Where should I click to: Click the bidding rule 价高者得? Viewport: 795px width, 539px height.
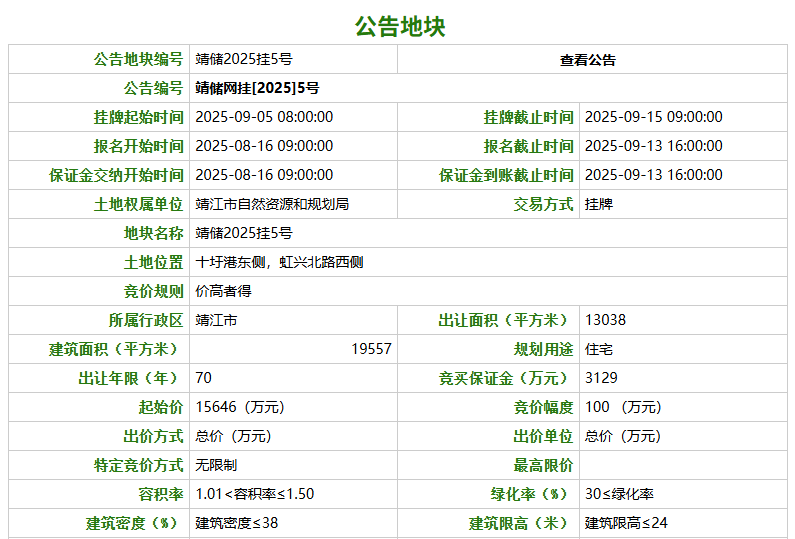(x=224, y=291)
